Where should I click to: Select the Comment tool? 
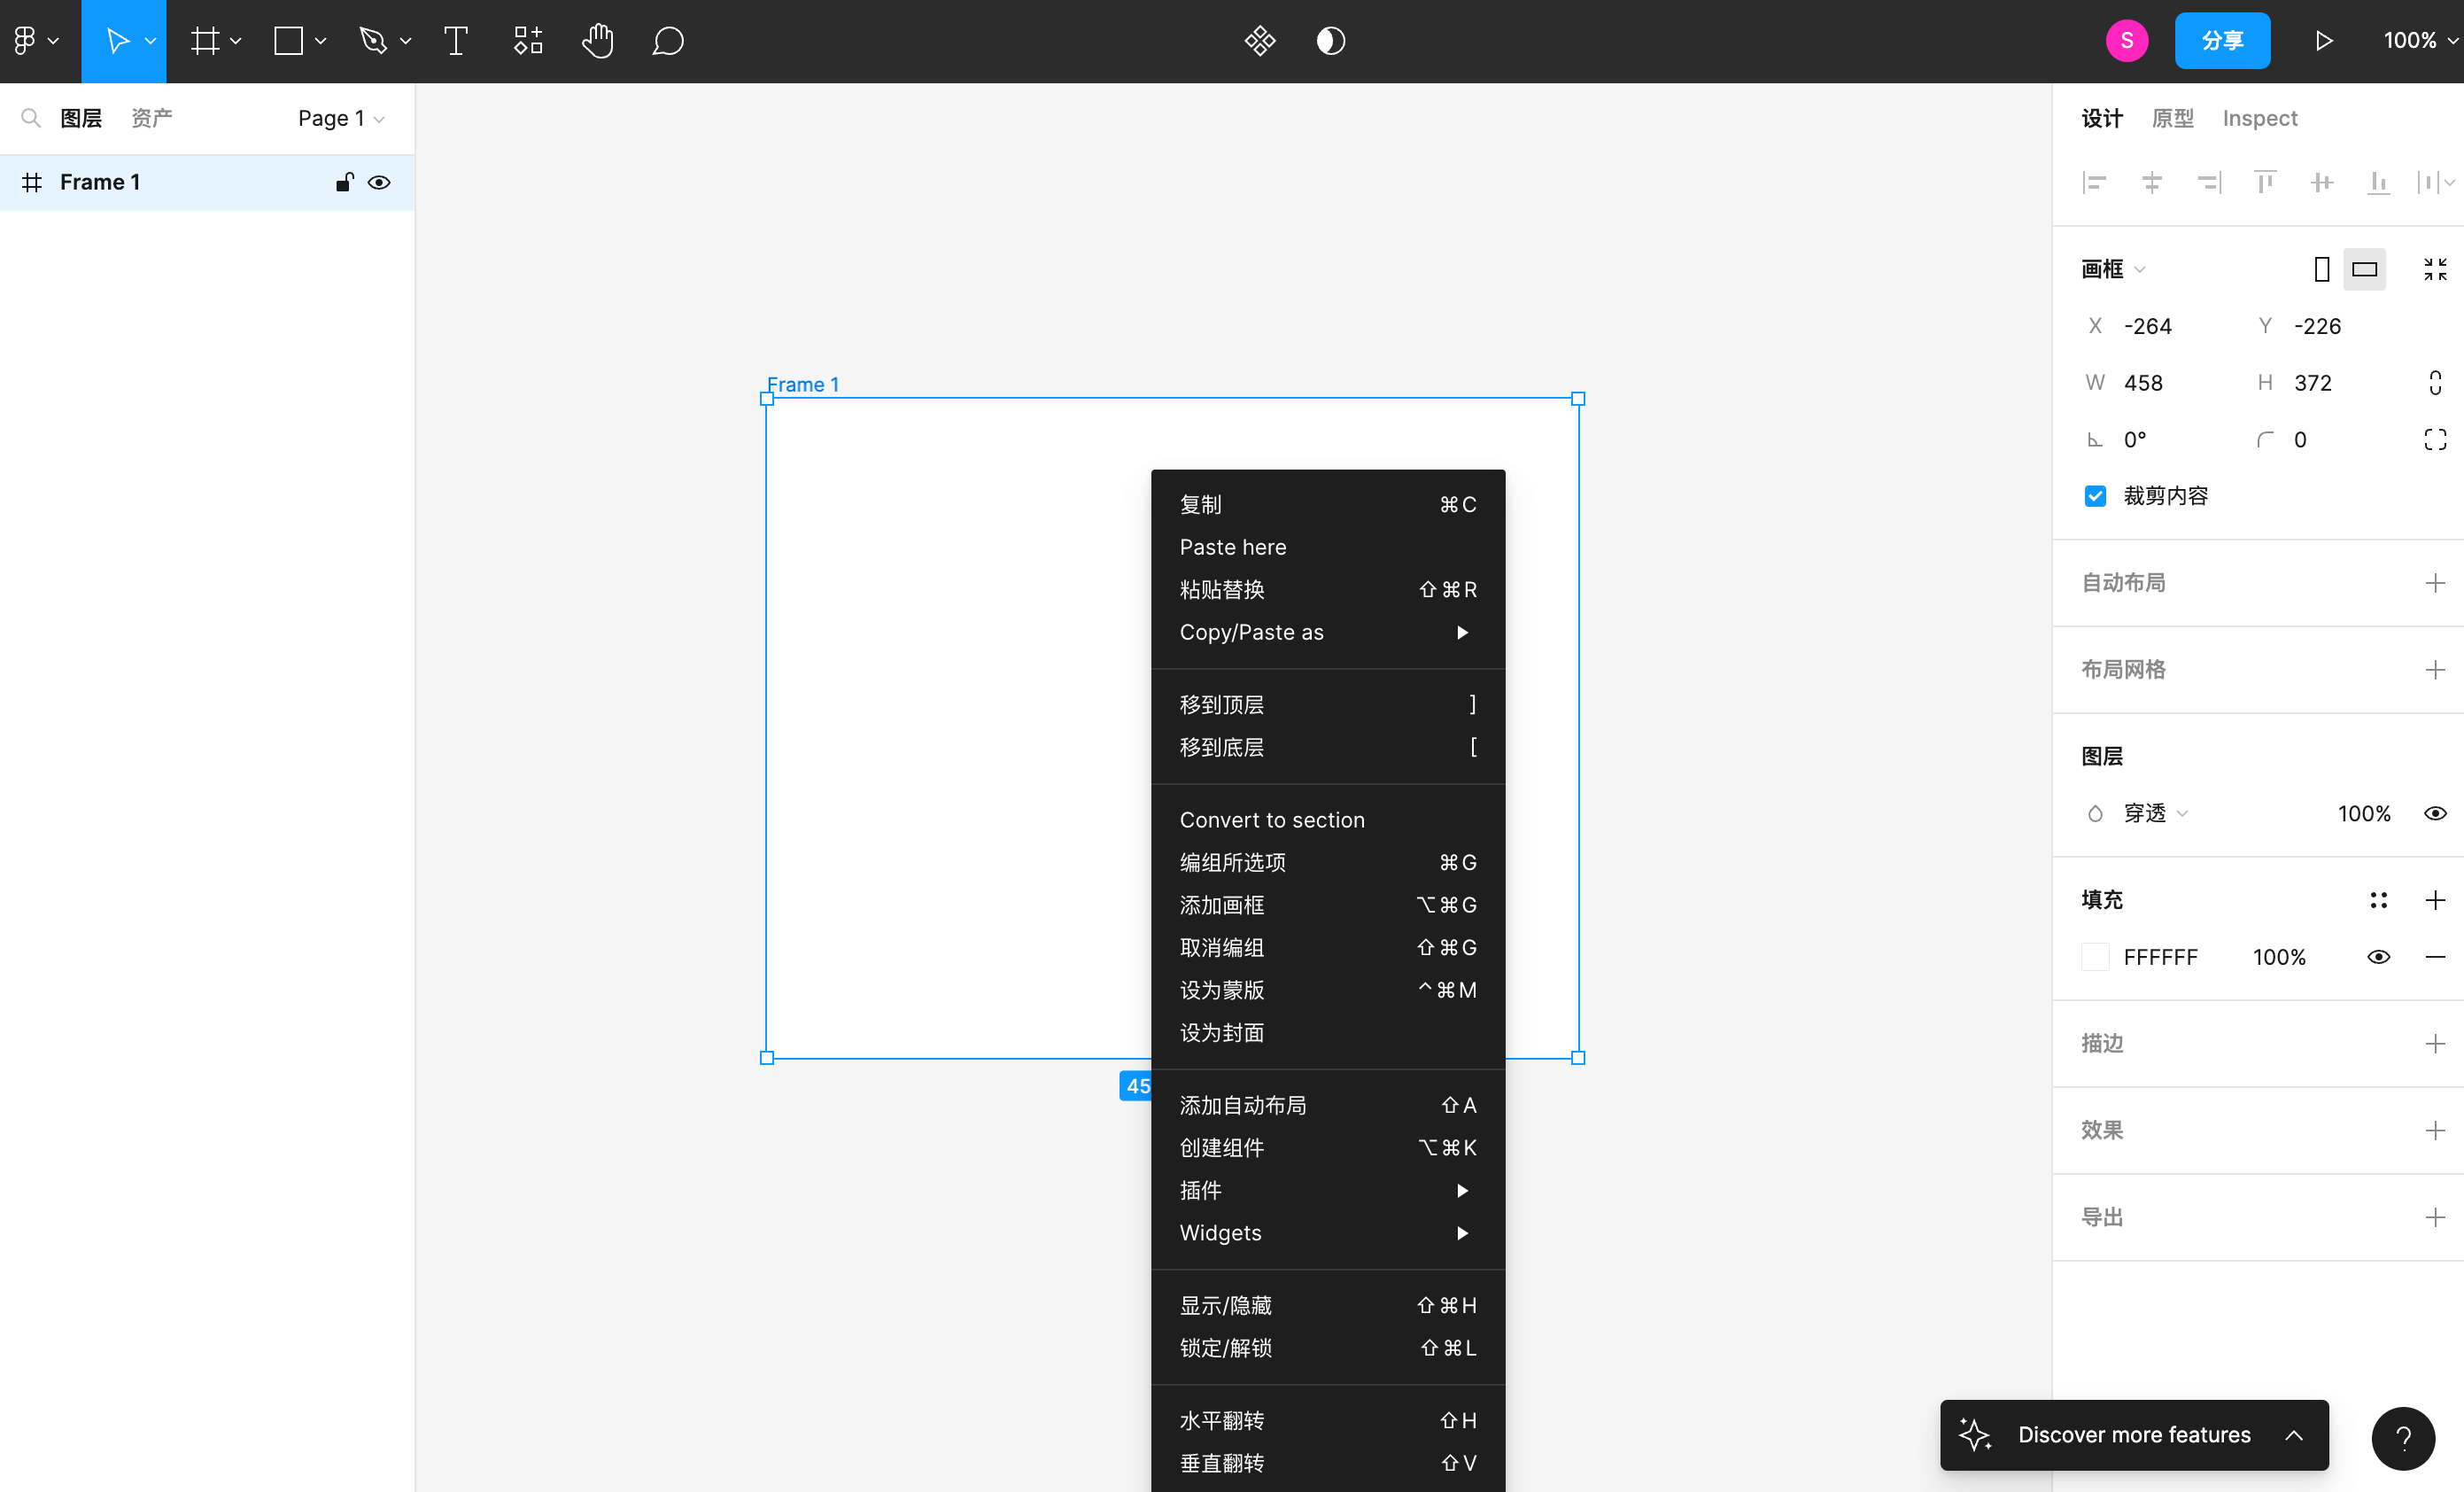[x=668, y=41]
